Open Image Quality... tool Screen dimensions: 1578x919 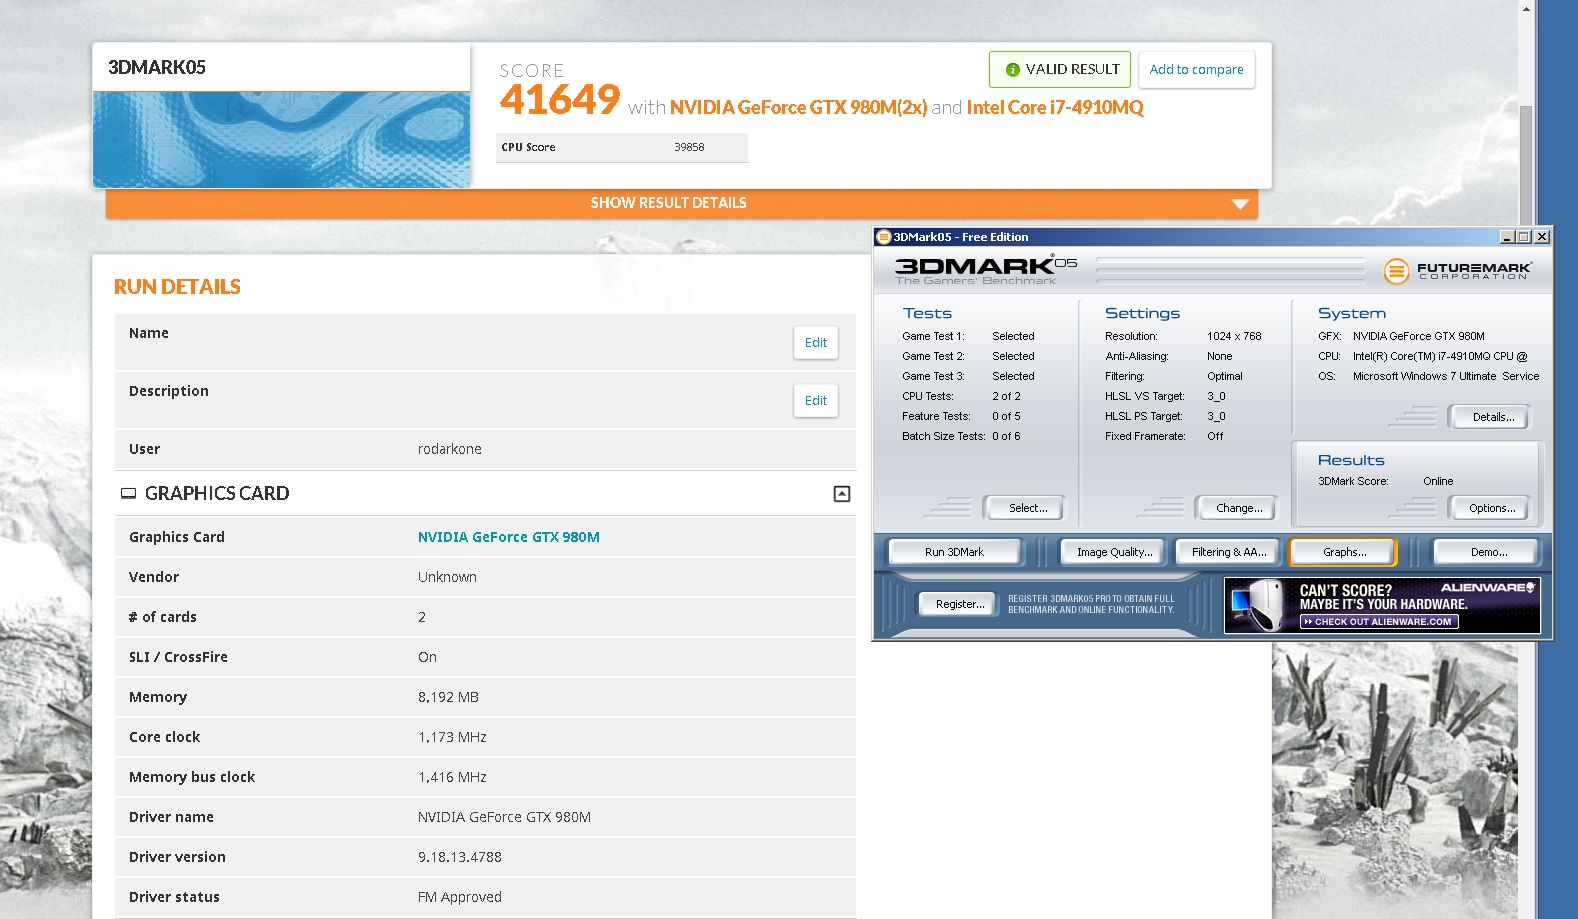coord(1114,552)
